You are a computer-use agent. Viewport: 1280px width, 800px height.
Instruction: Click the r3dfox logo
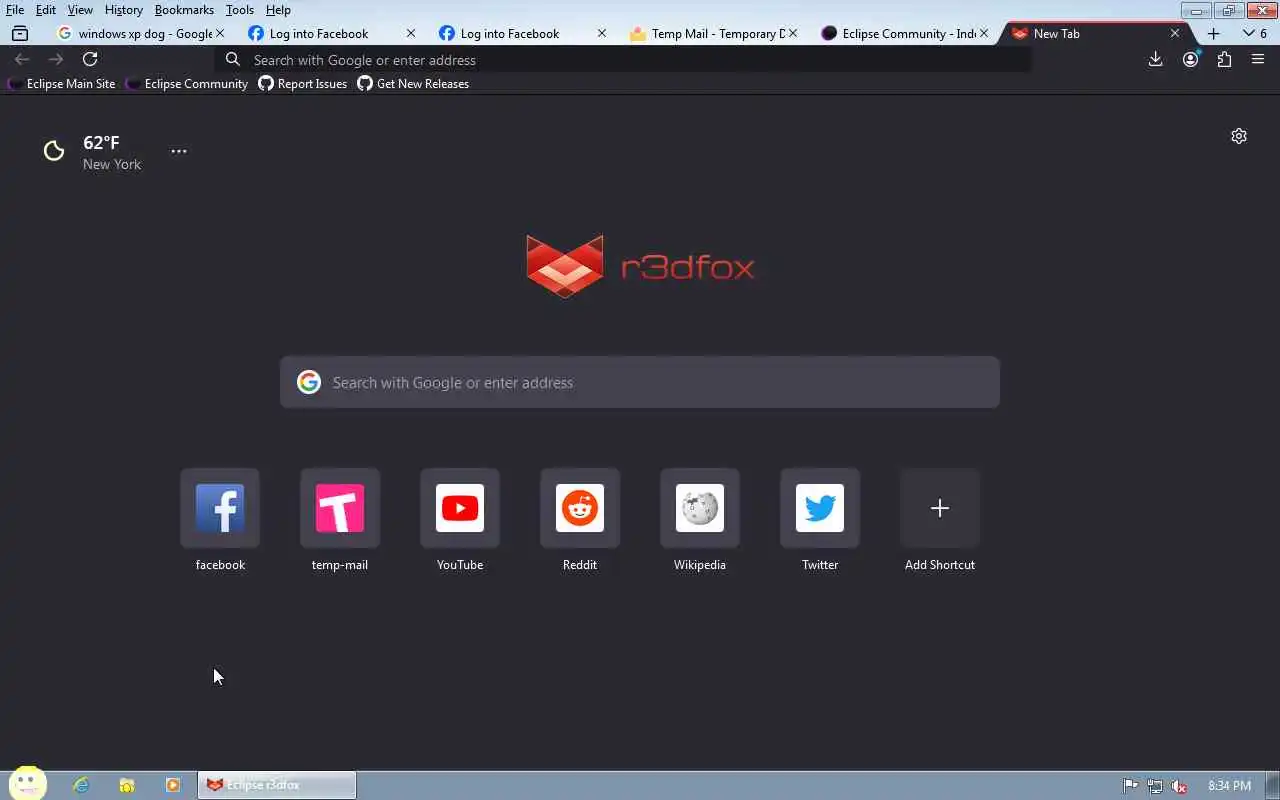pos(640,266)
